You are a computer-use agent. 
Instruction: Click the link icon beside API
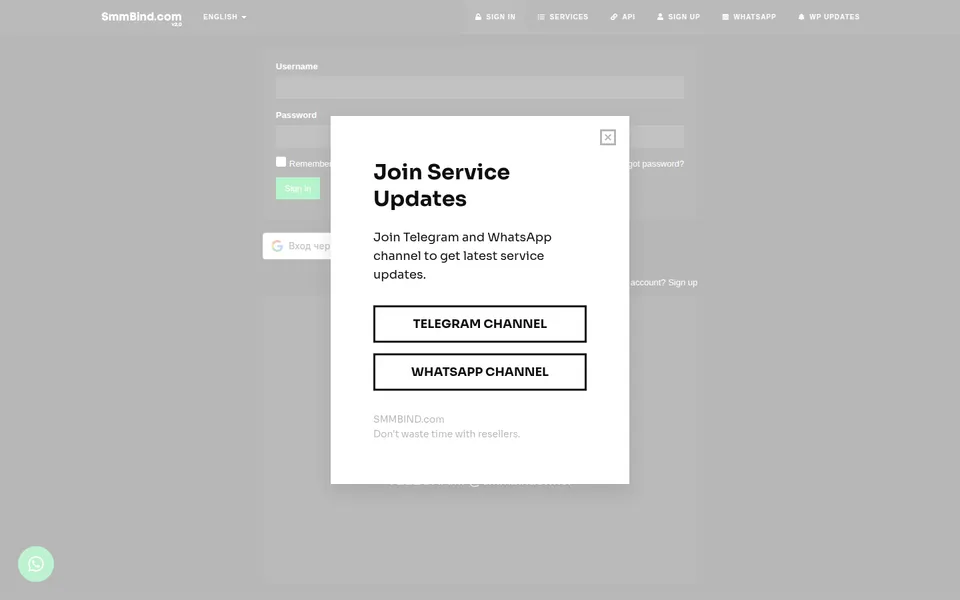coord(614,17)
